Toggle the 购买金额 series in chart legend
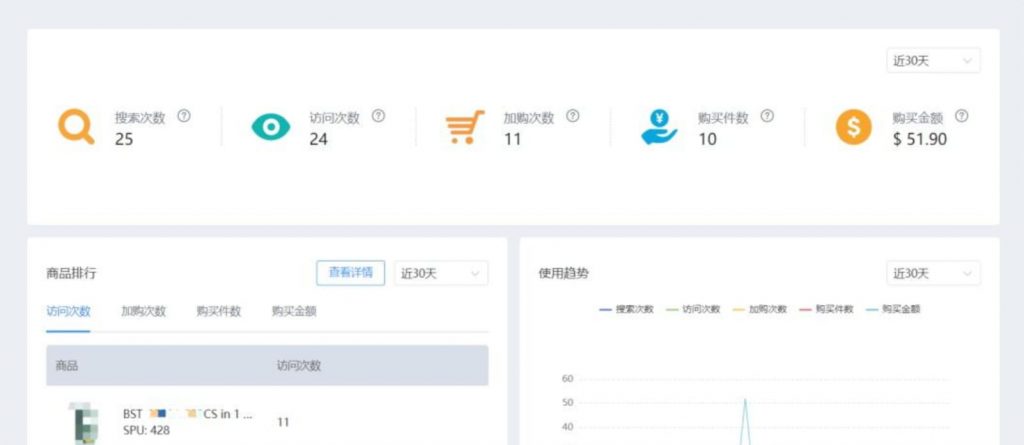This screenshot has height=445, width=1024. point(893,309)
